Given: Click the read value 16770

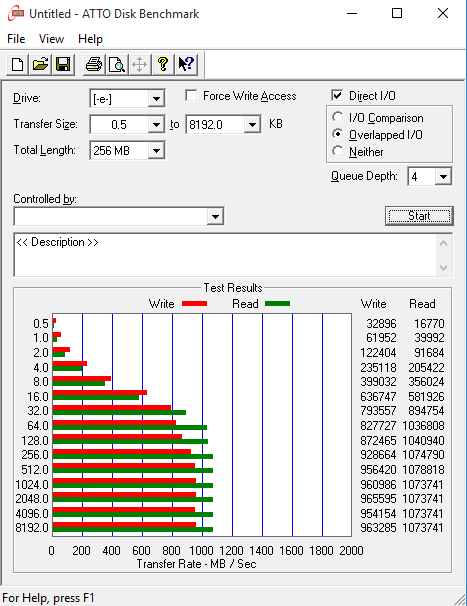Looking at the screenshot, I should pyautogui.click(x=429, y=323).
